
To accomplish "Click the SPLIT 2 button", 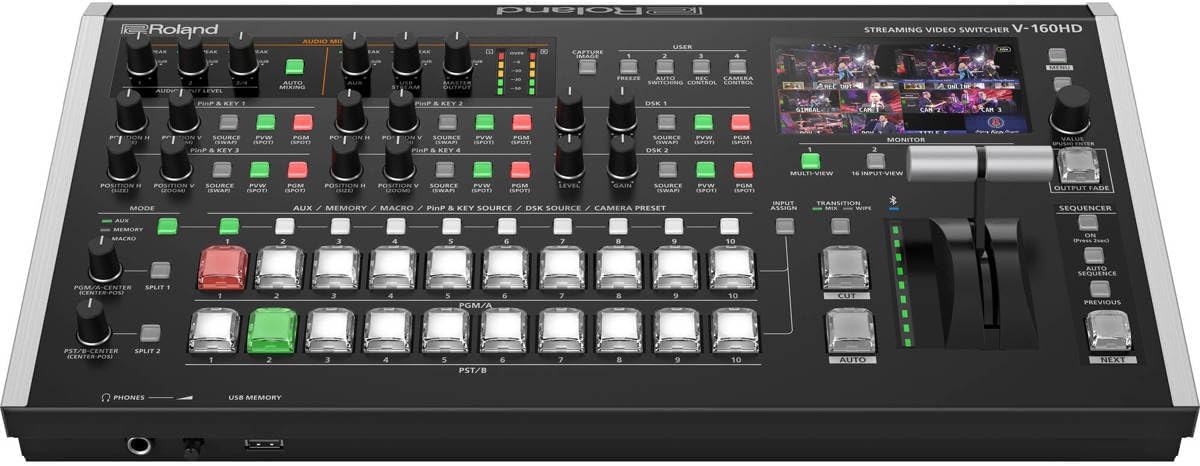I will coord(150,334).
